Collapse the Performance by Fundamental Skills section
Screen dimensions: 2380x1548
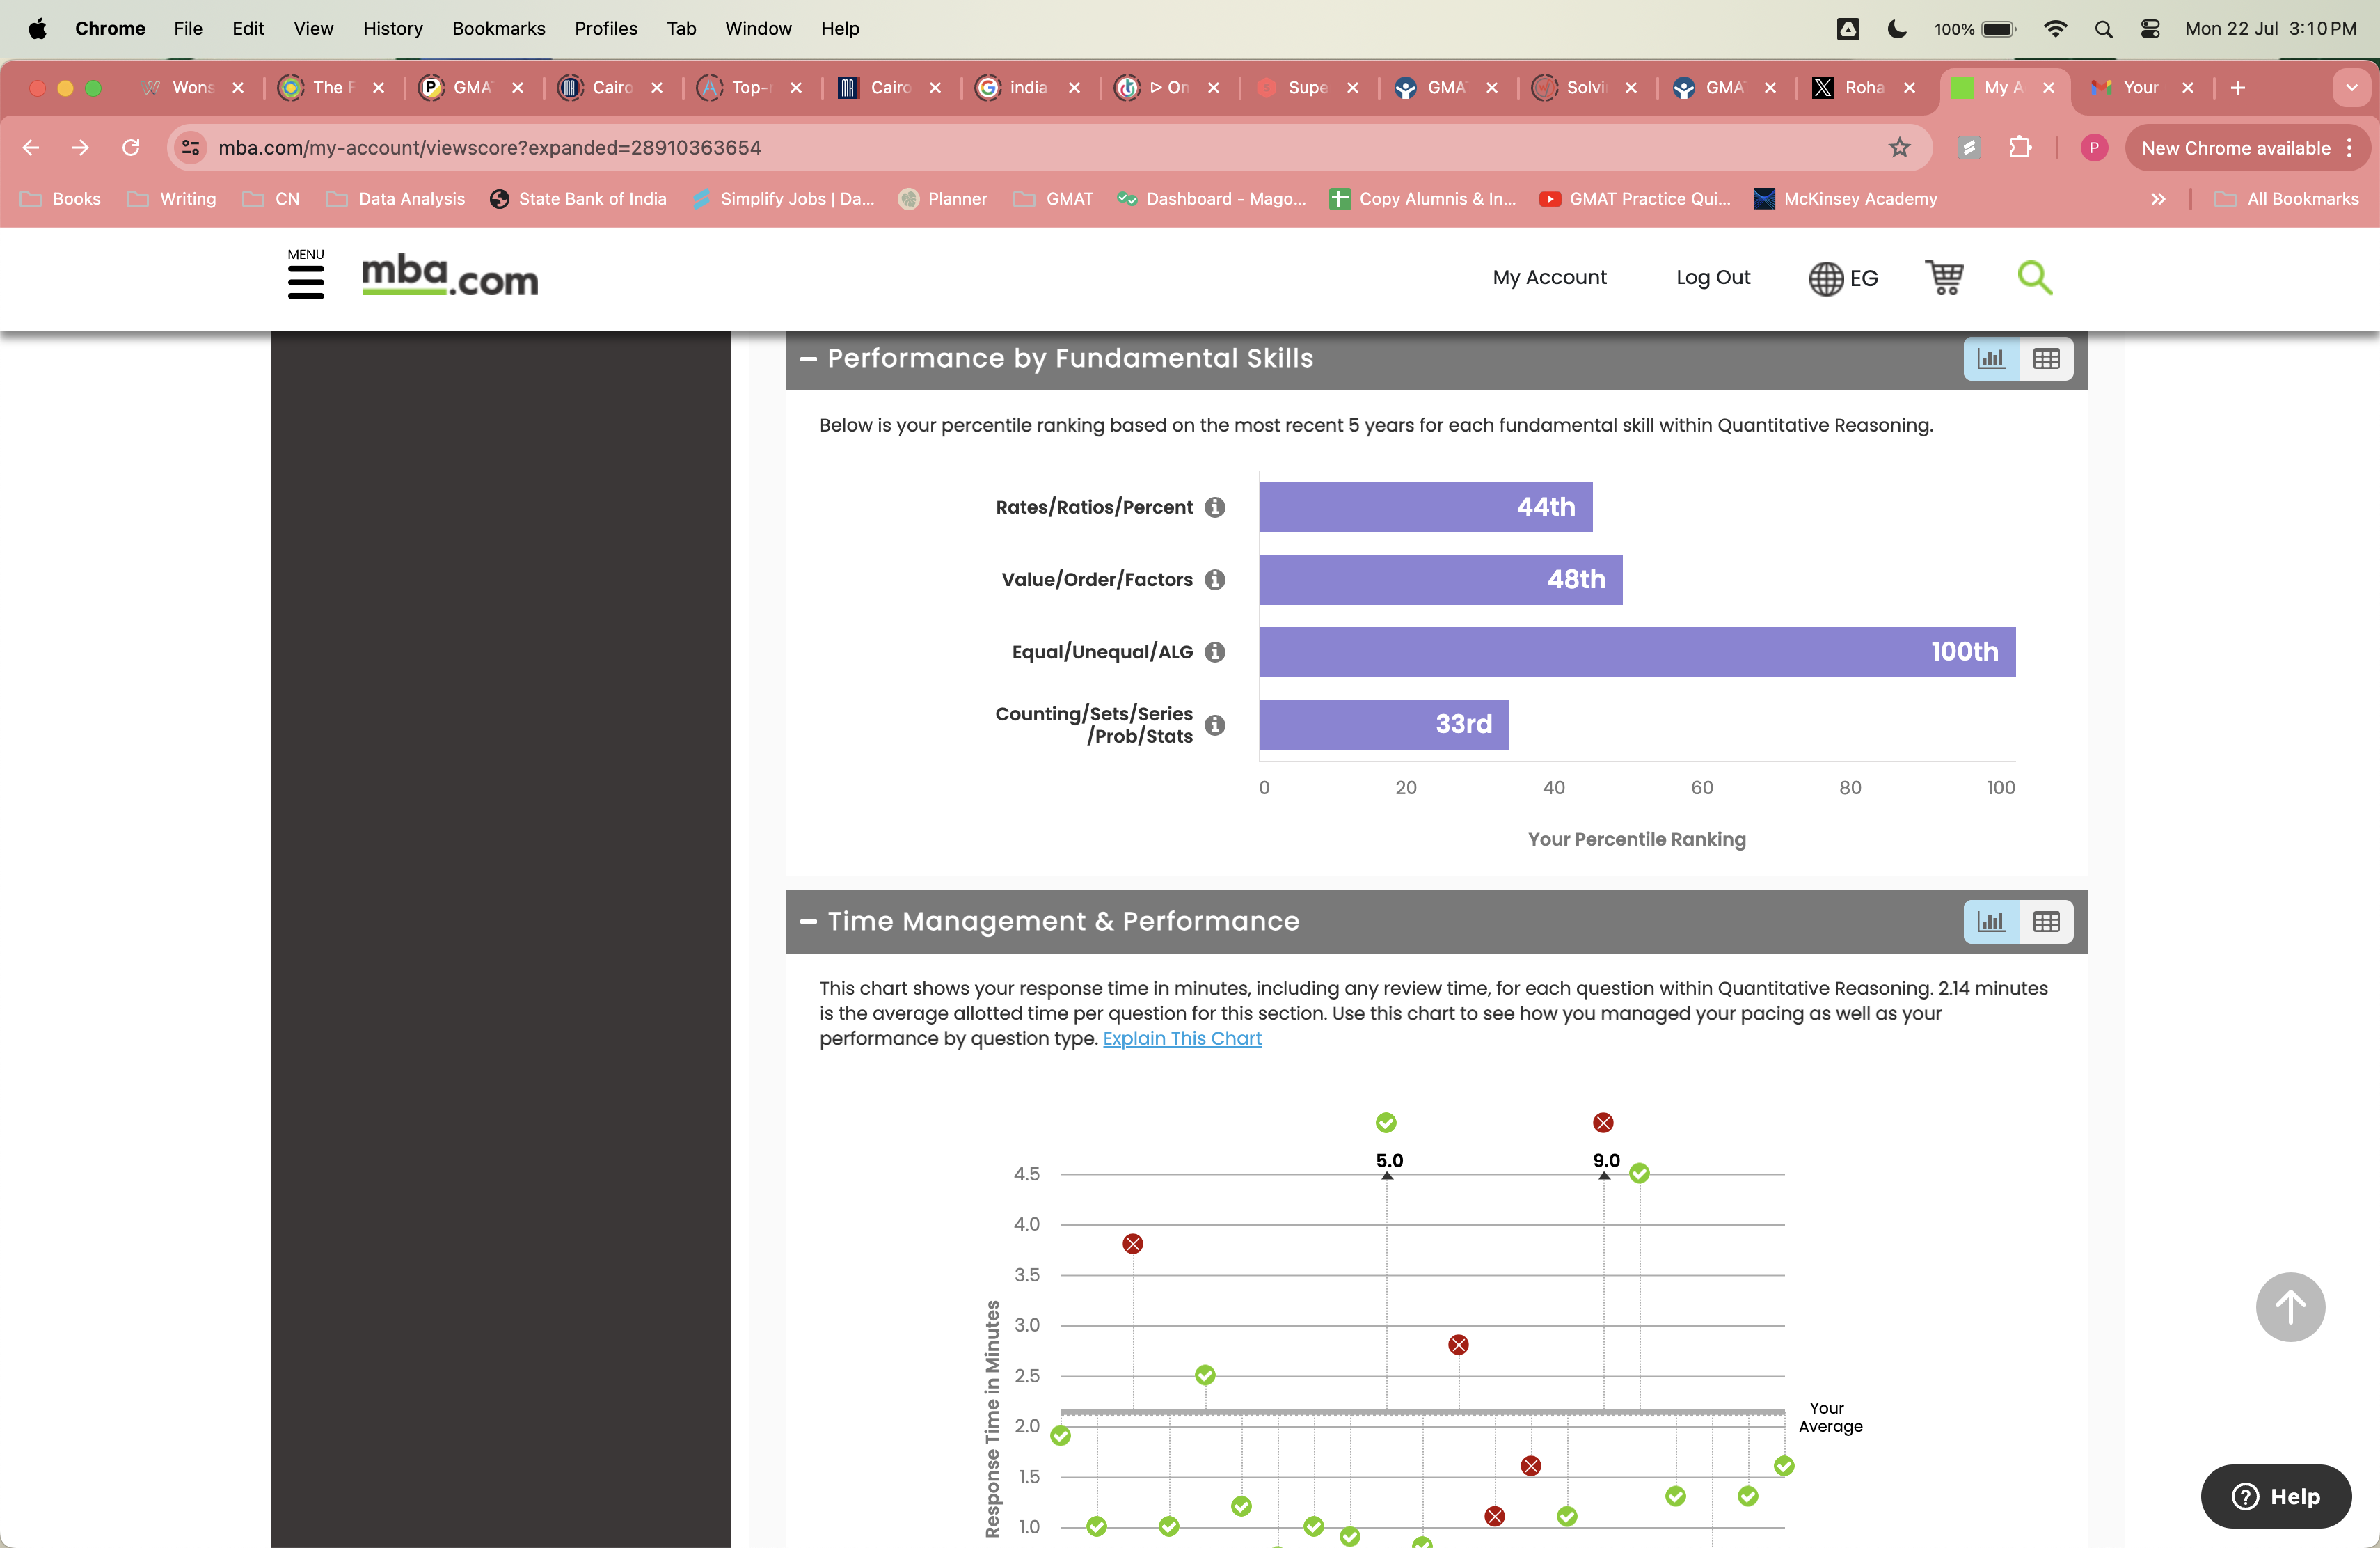pyautogui.click(x=808, y=359)
